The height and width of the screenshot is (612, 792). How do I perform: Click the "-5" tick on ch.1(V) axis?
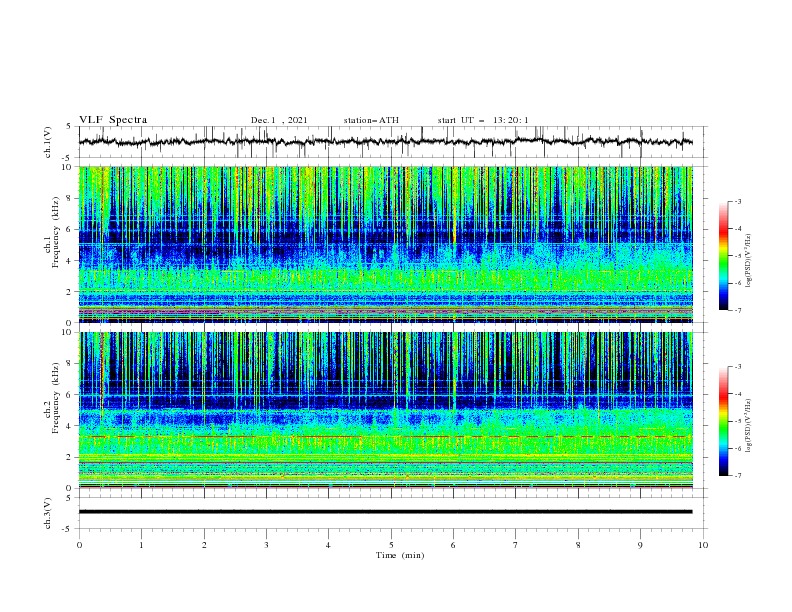click(68, 158)
